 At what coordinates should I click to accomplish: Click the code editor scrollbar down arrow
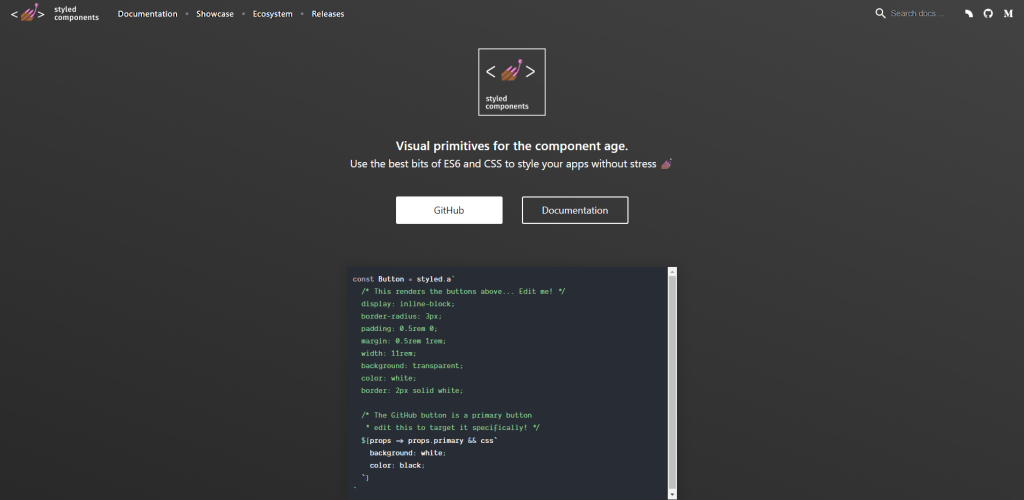coord(673,495)
